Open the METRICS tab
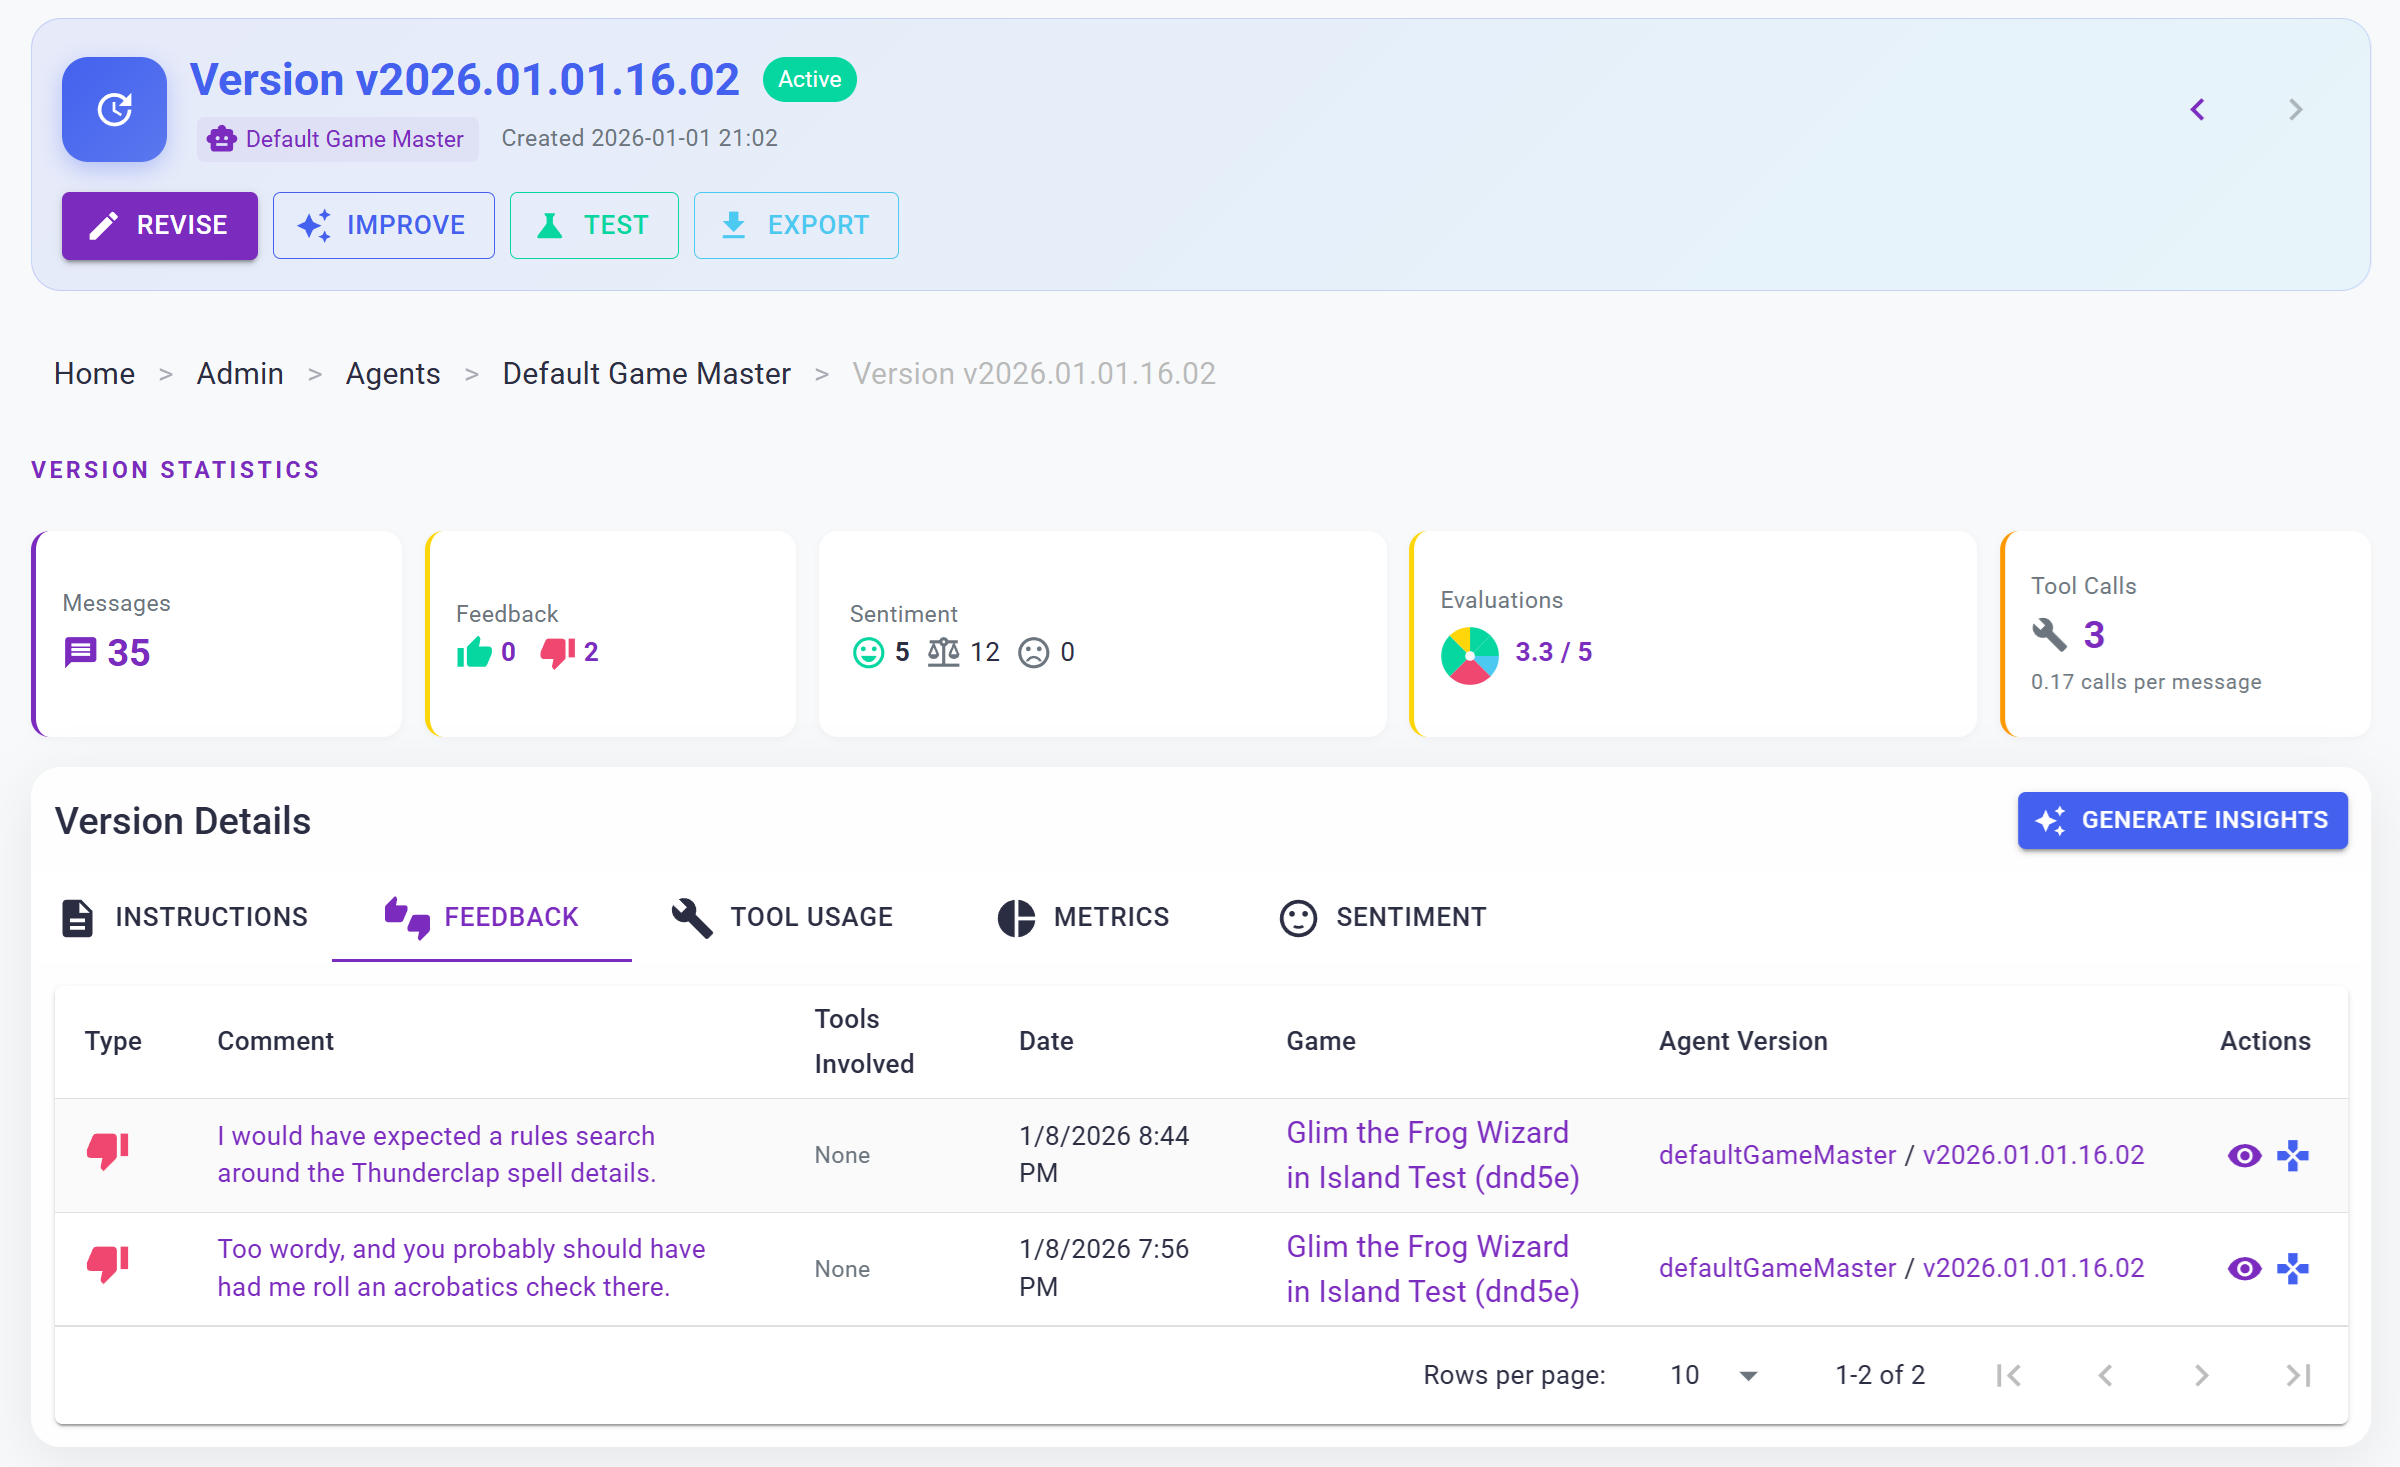 pyautogui.click(x=1083, y=917)
